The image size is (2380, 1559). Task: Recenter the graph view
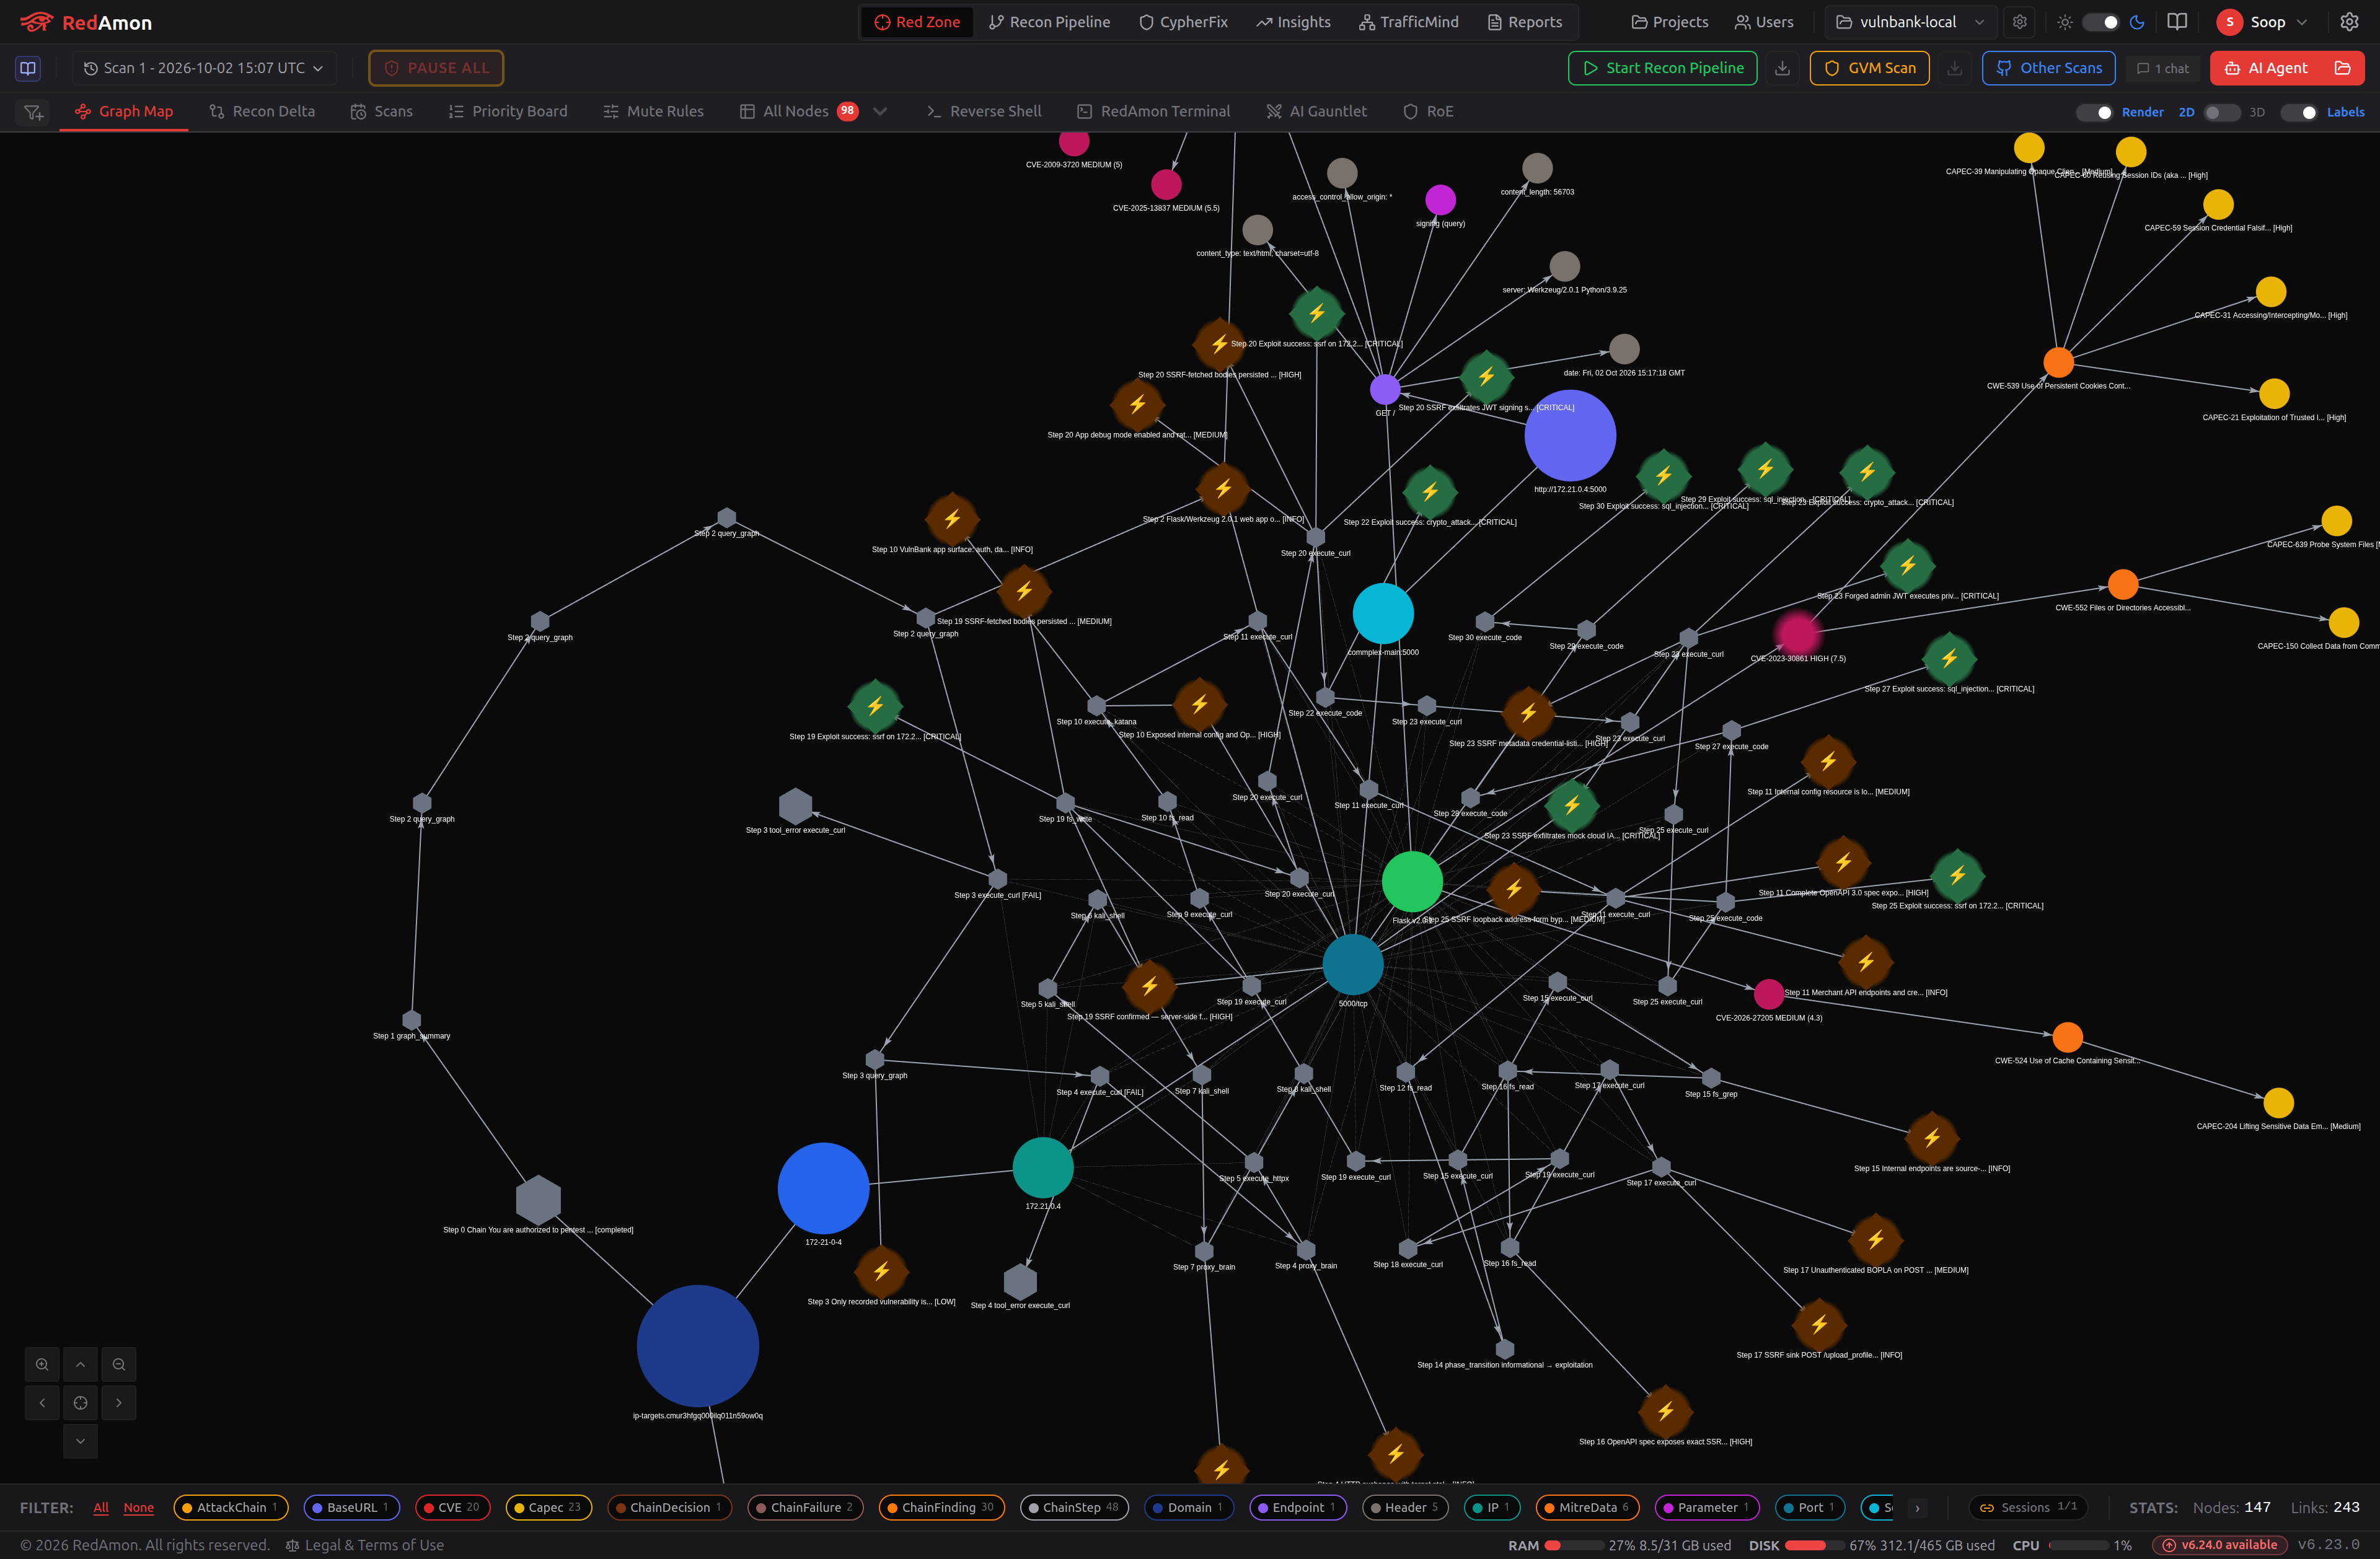click(80, 1403)
